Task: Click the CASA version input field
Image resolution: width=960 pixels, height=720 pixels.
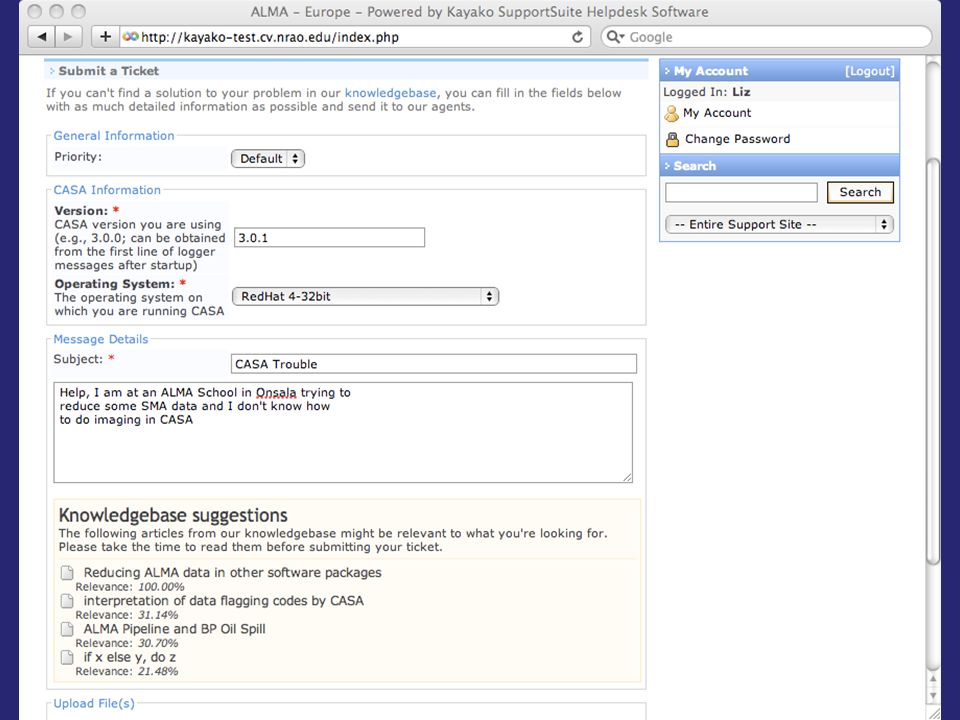Action: point(329,238)
